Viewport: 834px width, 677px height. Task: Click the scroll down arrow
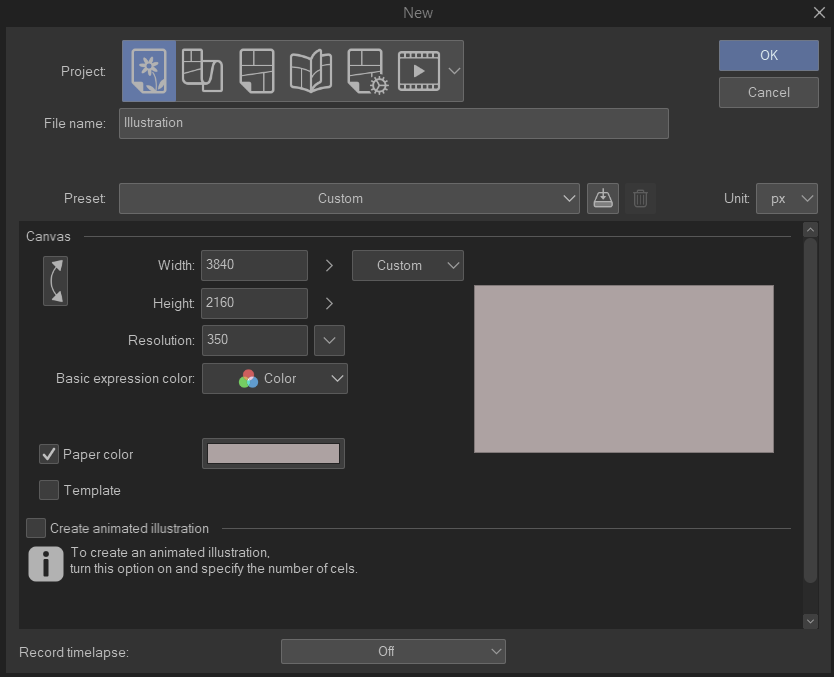810,621
